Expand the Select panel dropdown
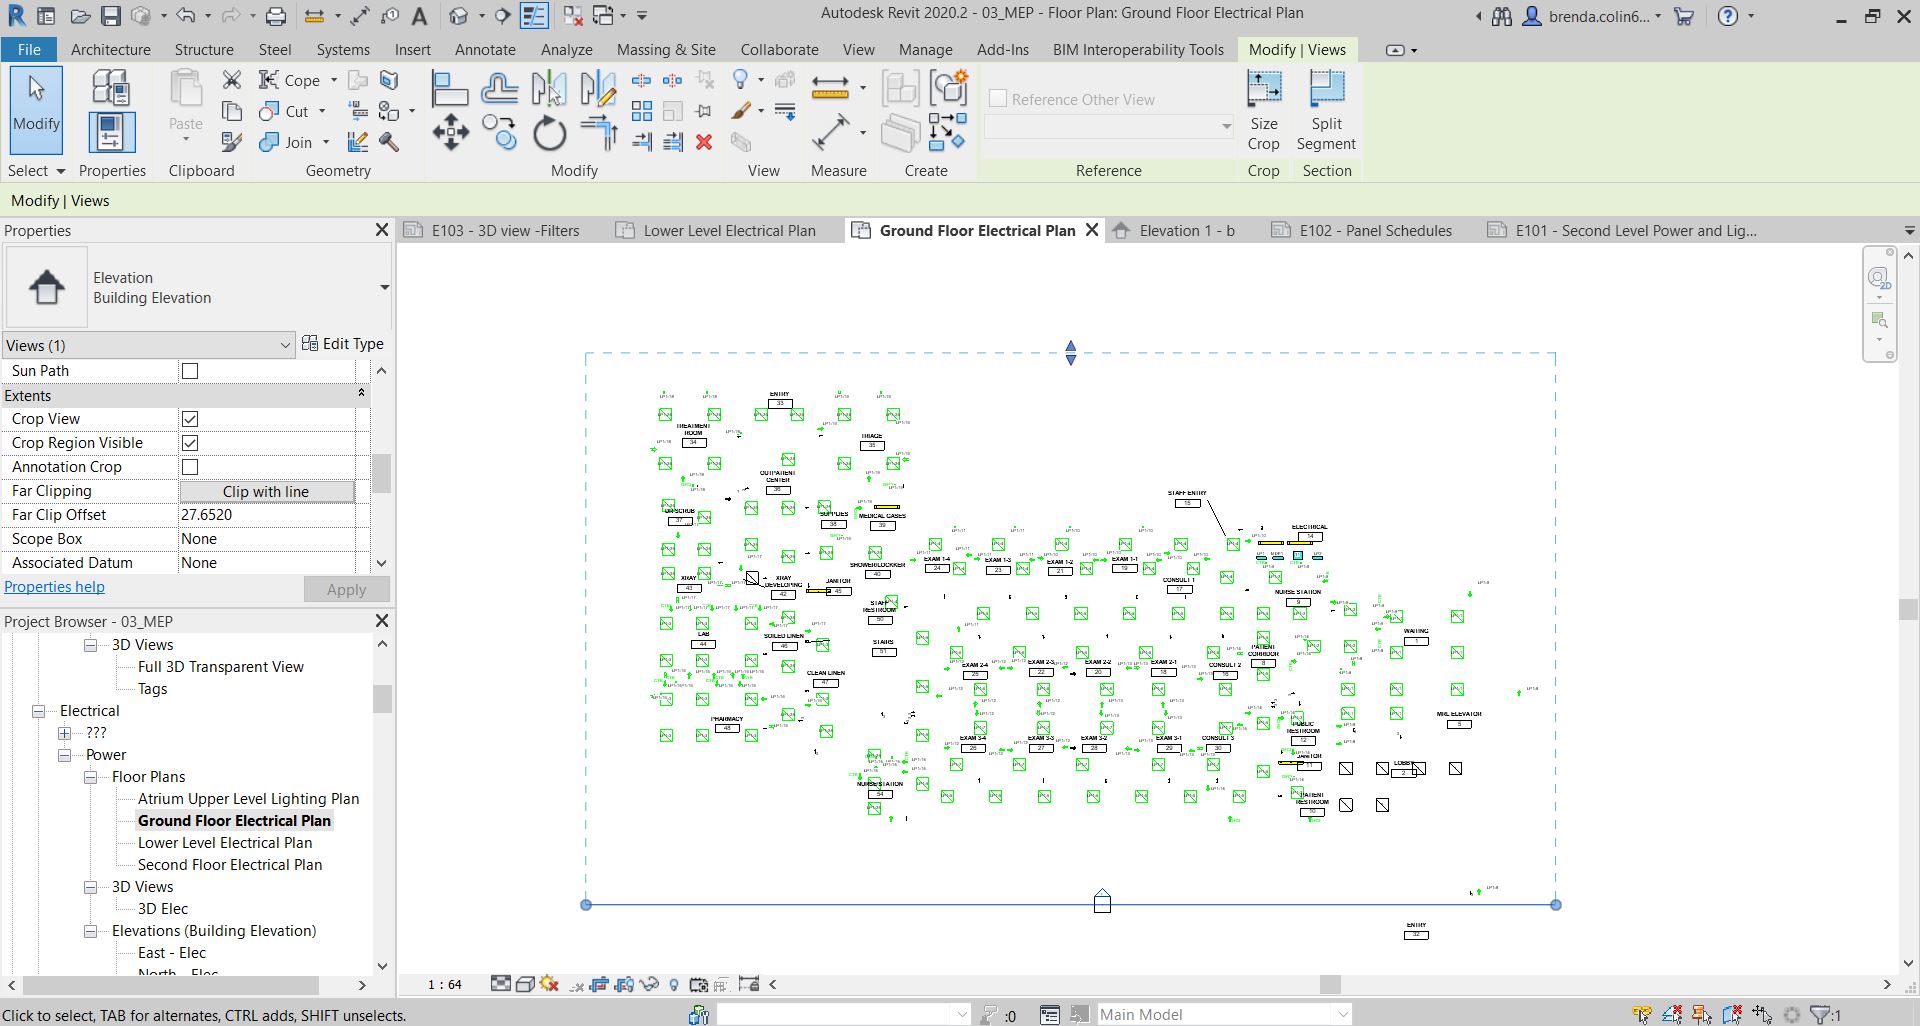This screenshot has width=1920, height=1026. (x=36, y=171)
